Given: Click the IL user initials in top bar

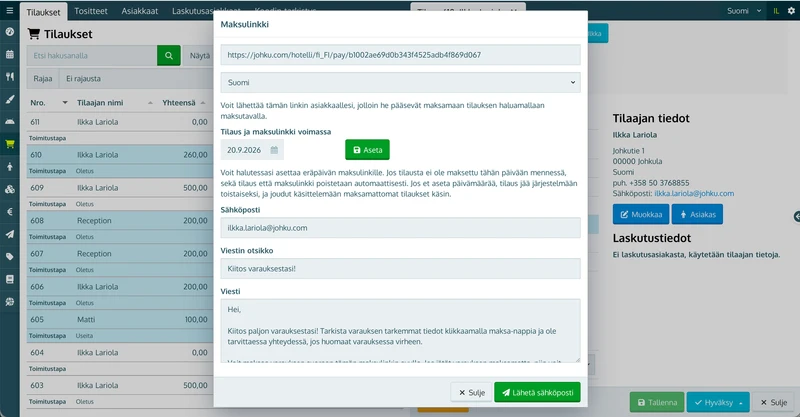Looking at the screenshot, I should click(776, 11).
